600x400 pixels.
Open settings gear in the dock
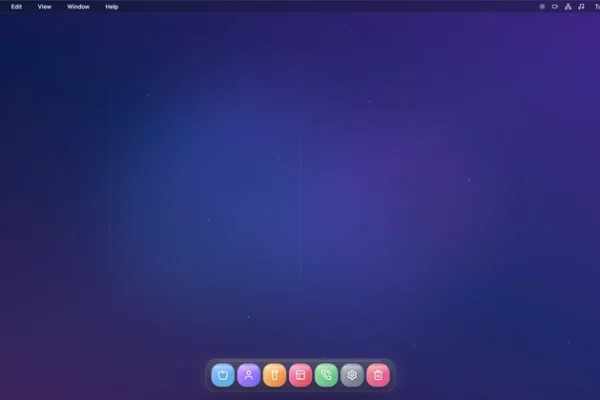click(x=352, y=375)
